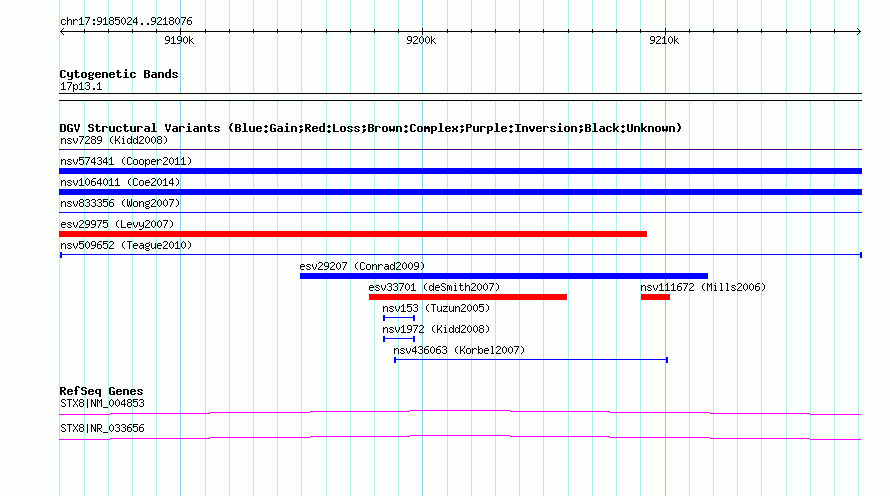Open the nsv111672 (Mills2006) label

(x=703, y=287)
